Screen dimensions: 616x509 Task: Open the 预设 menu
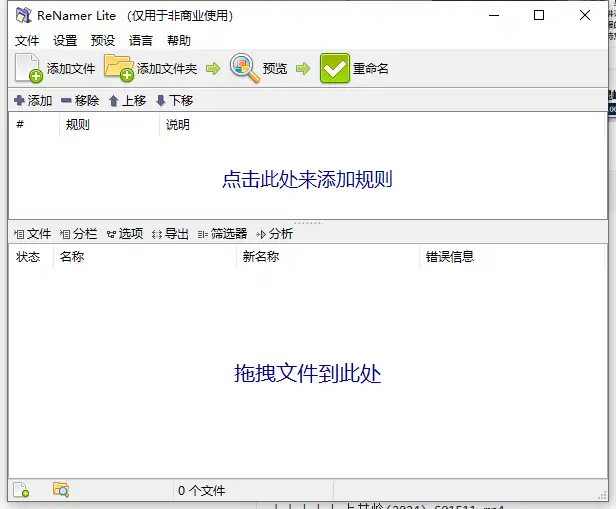103,40
